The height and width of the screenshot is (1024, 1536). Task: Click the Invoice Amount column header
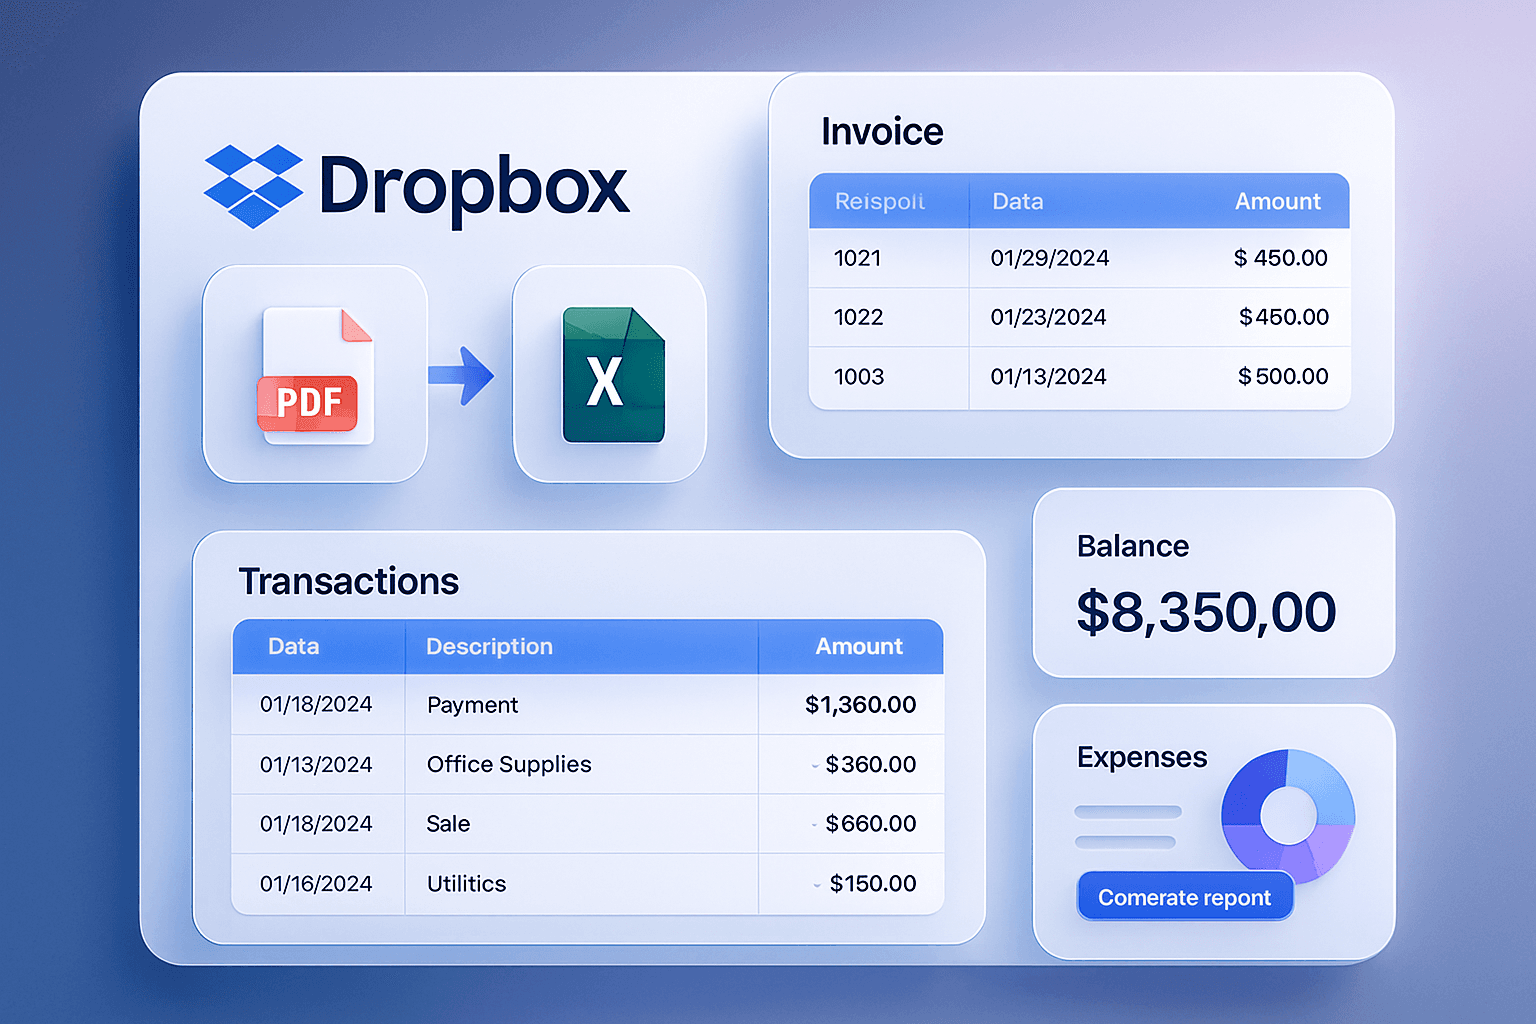pyautogui.click(x=1278, y=202)
